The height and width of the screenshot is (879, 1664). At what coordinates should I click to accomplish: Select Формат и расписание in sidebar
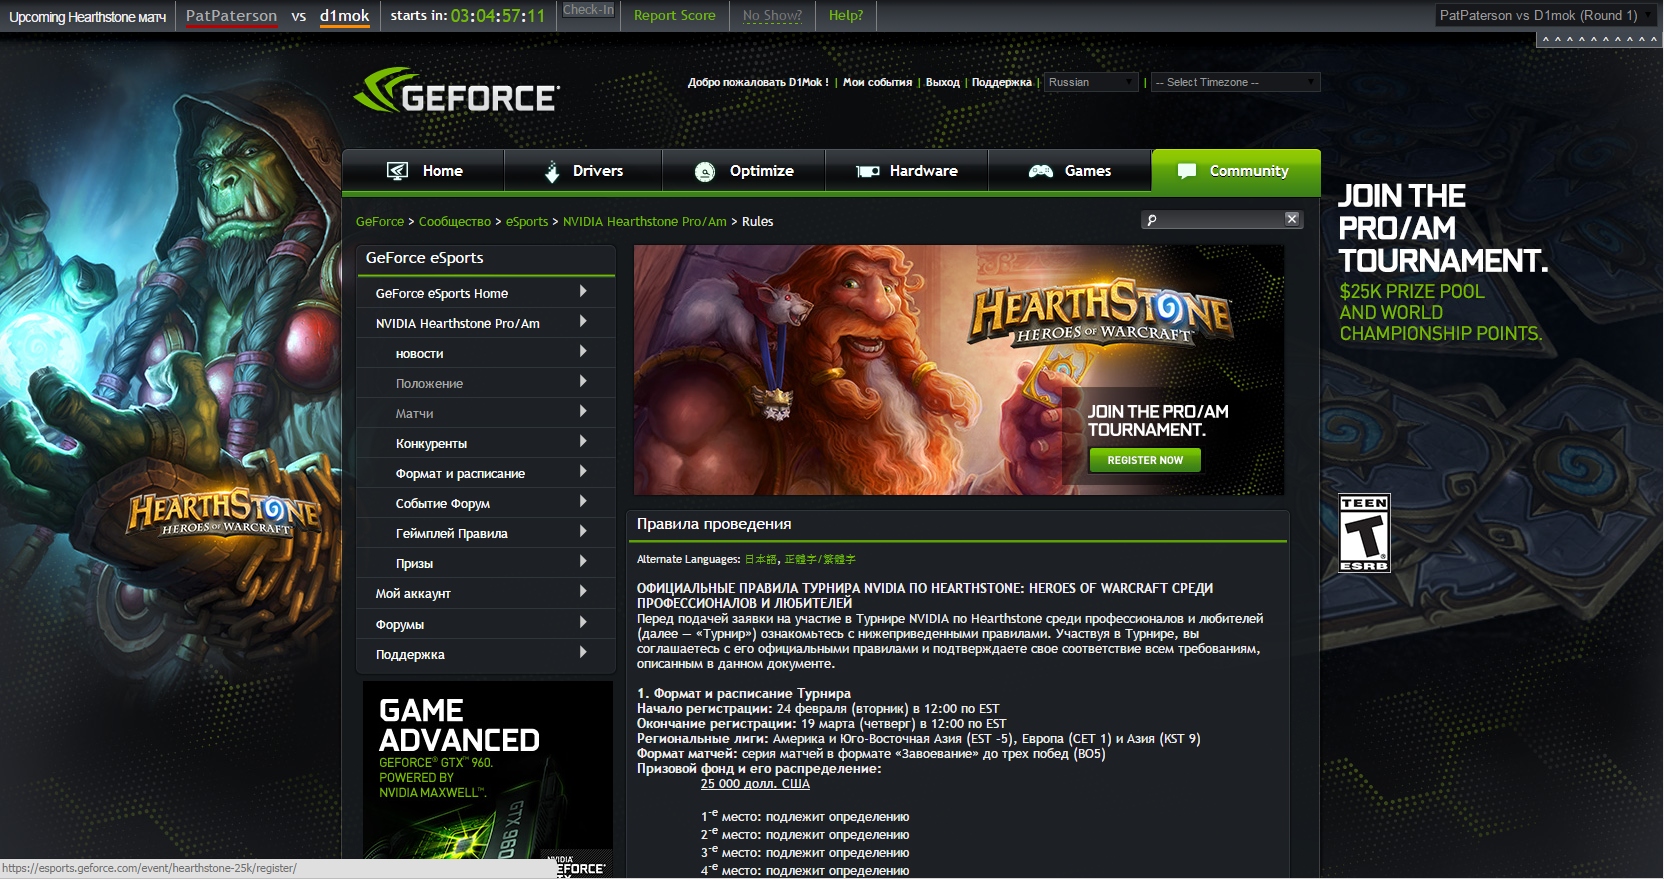[460, 473]
